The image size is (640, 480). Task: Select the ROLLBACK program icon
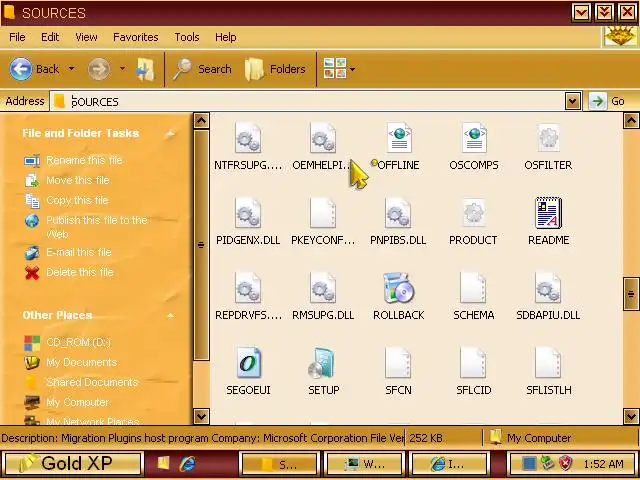pos(399,288)
